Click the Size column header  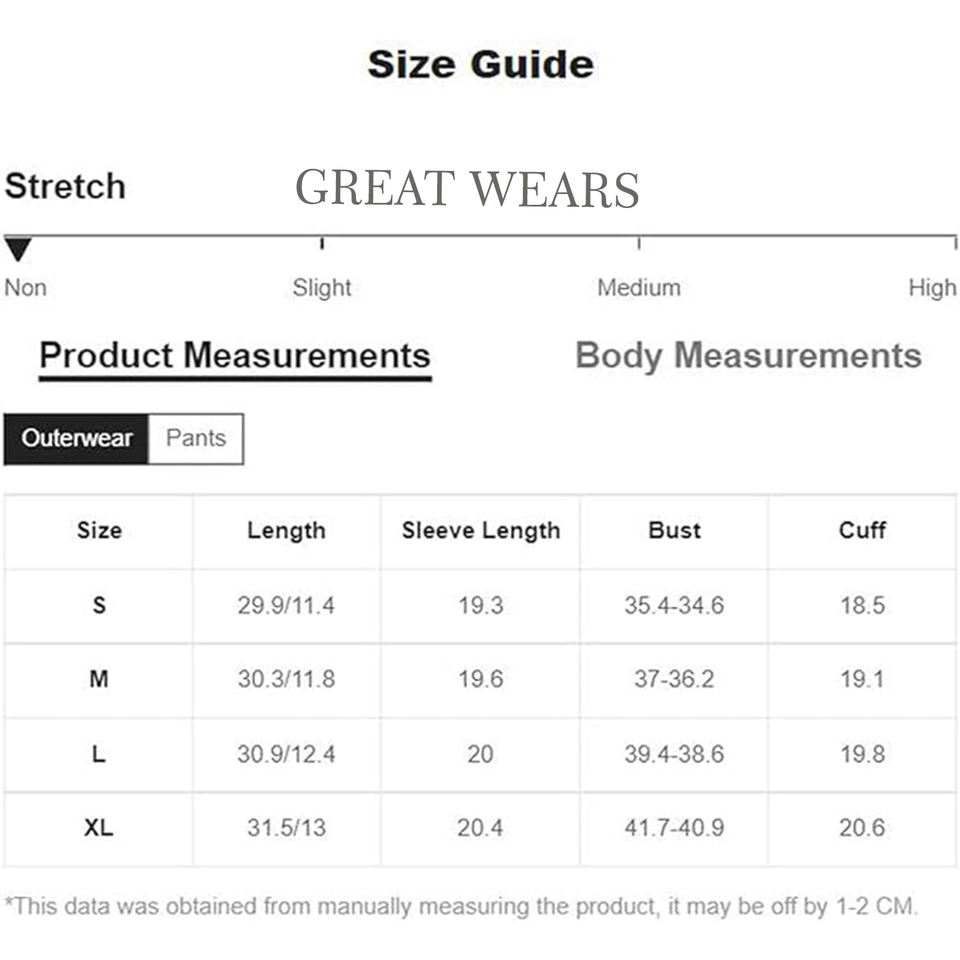99,530
